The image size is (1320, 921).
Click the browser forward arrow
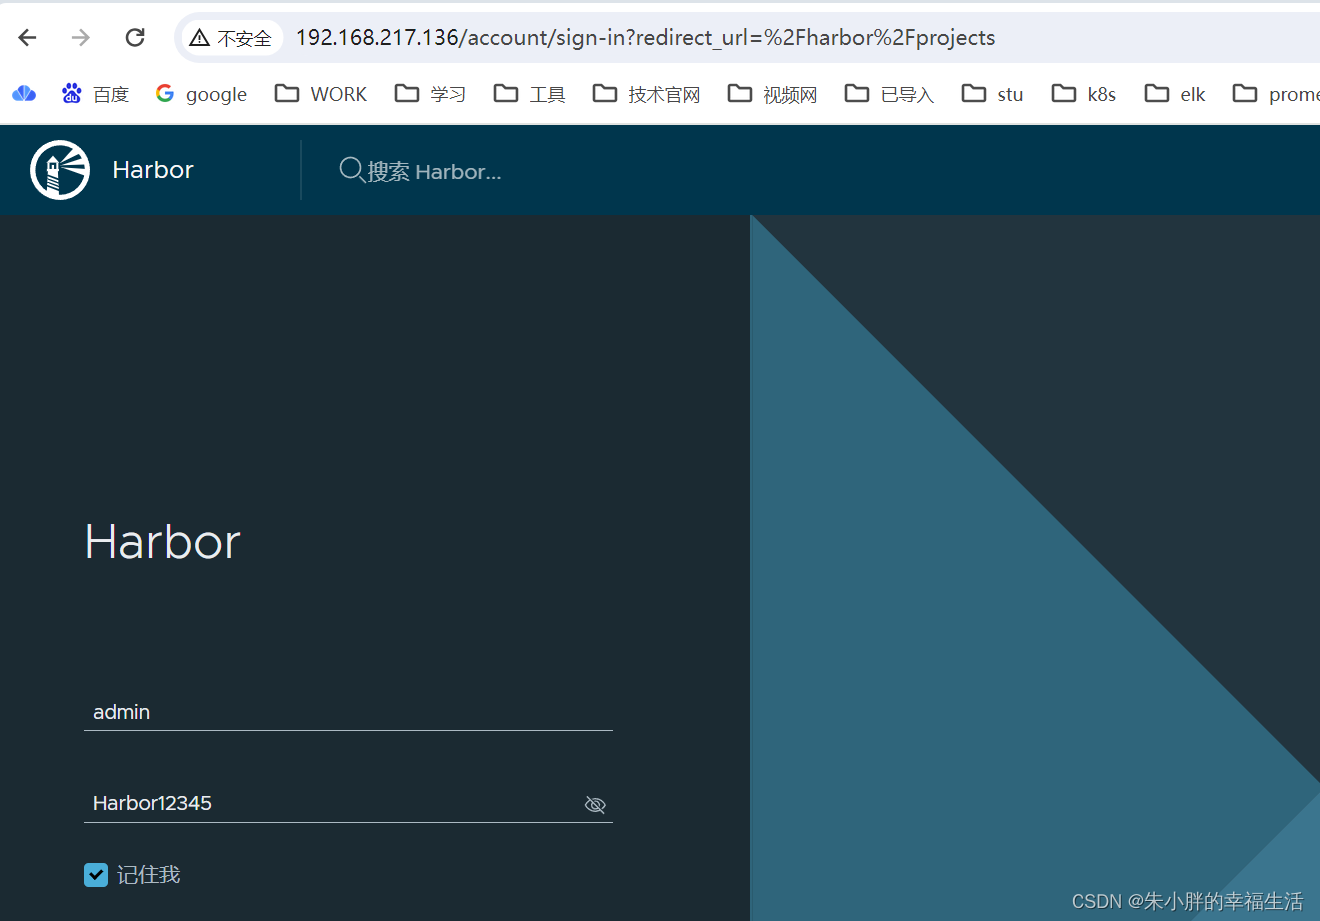pyautogui.click(x=81, y=38)
